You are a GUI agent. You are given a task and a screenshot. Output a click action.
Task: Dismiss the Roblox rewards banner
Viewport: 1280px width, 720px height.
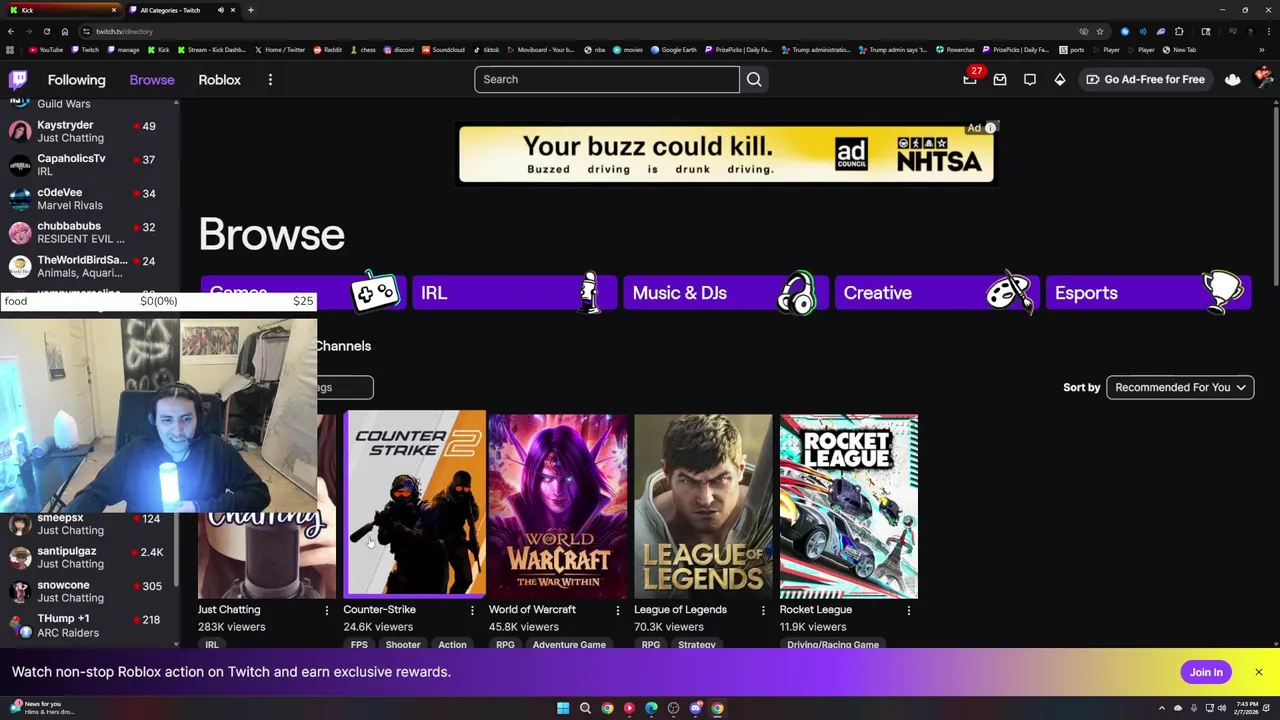coord(1259,672)
